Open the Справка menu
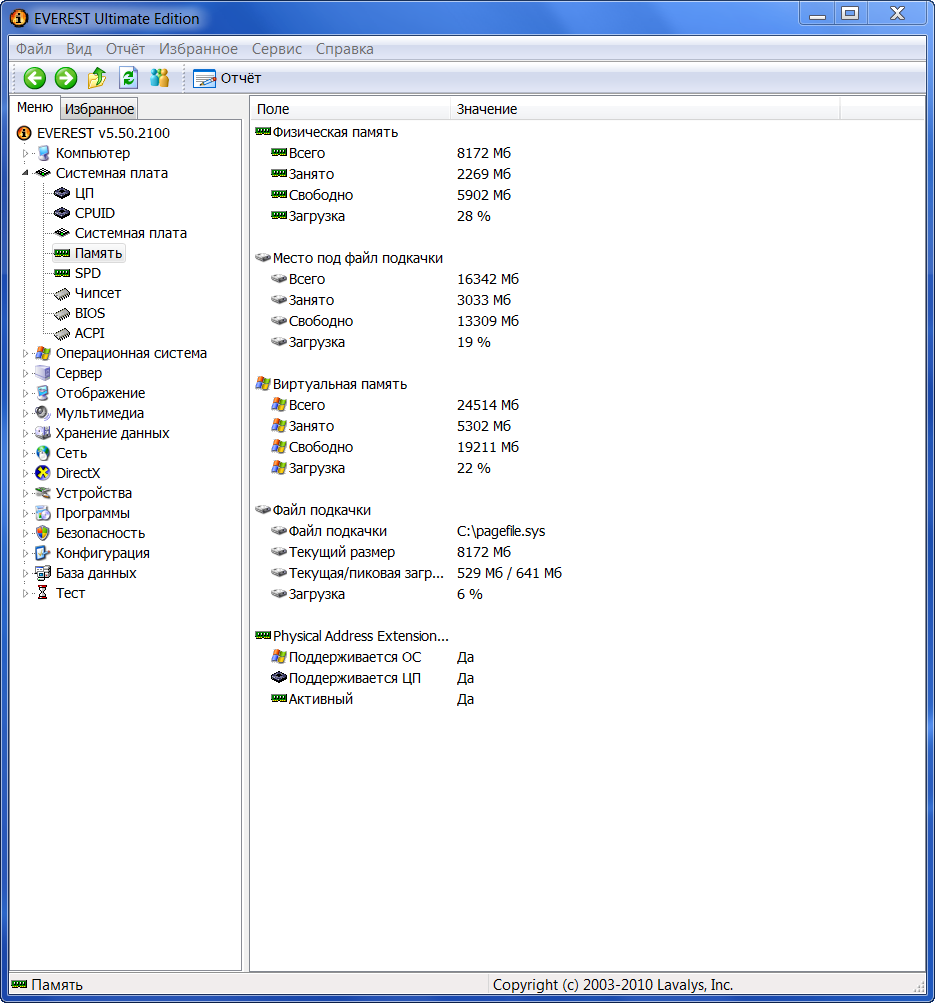This screenshot has height=1003, width=935. click(345, 49)
